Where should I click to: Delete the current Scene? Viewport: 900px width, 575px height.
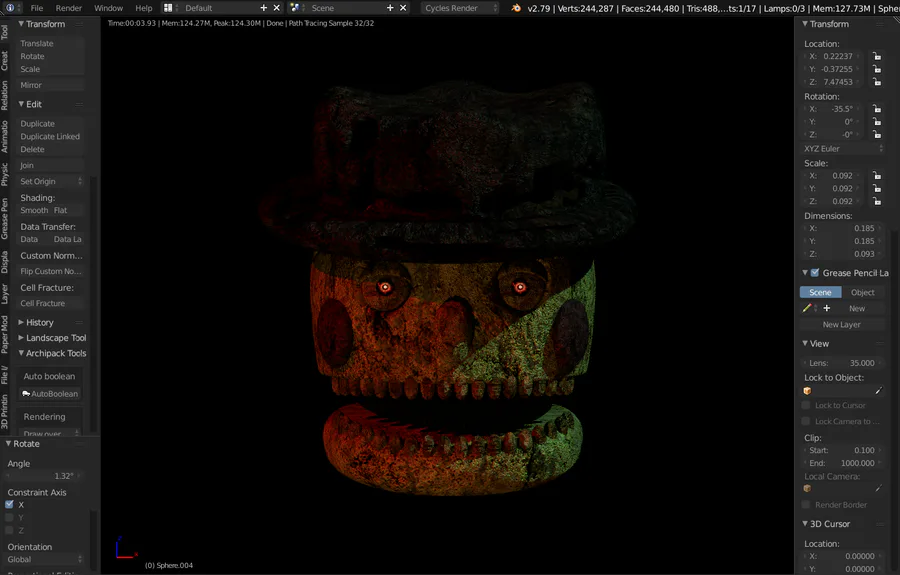(403, 8)
